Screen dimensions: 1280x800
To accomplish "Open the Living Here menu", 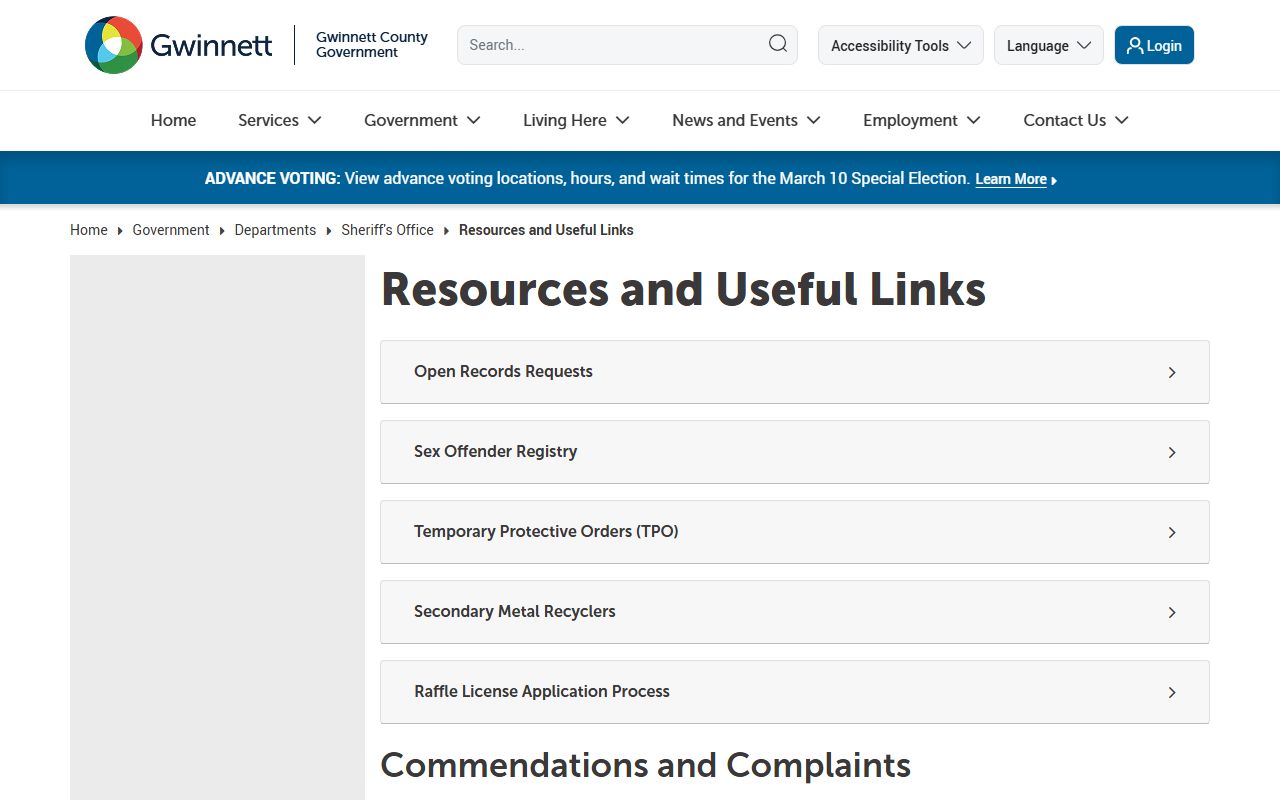I will 576,120.
